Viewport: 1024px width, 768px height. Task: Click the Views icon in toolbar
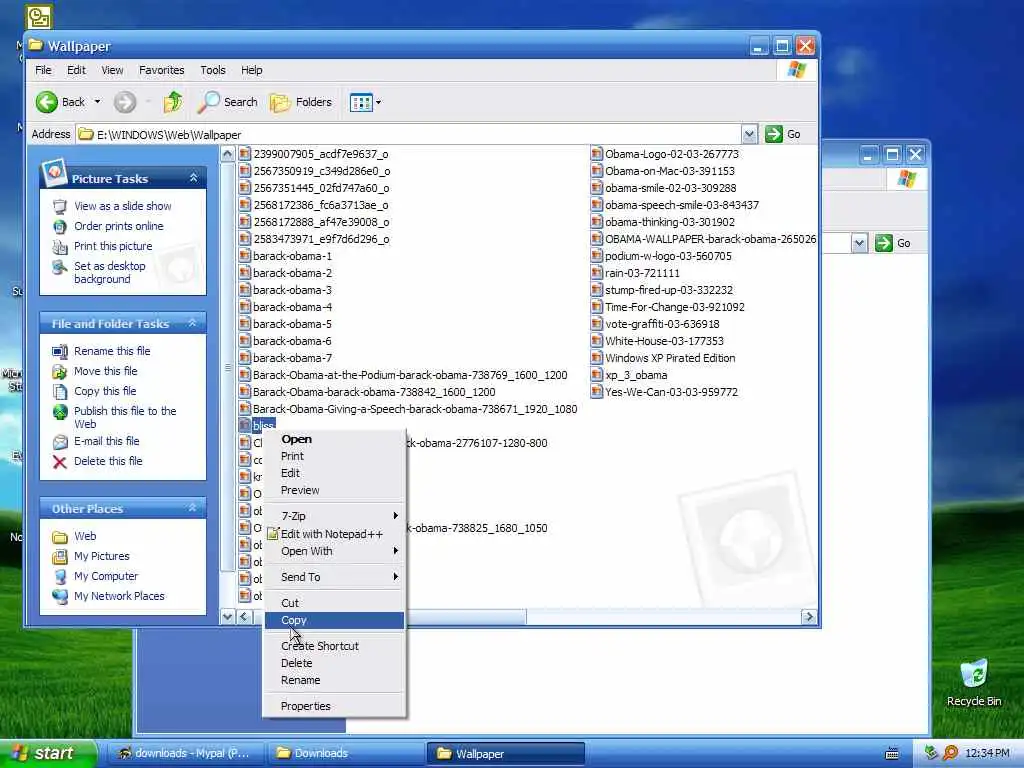pos(360,102)
